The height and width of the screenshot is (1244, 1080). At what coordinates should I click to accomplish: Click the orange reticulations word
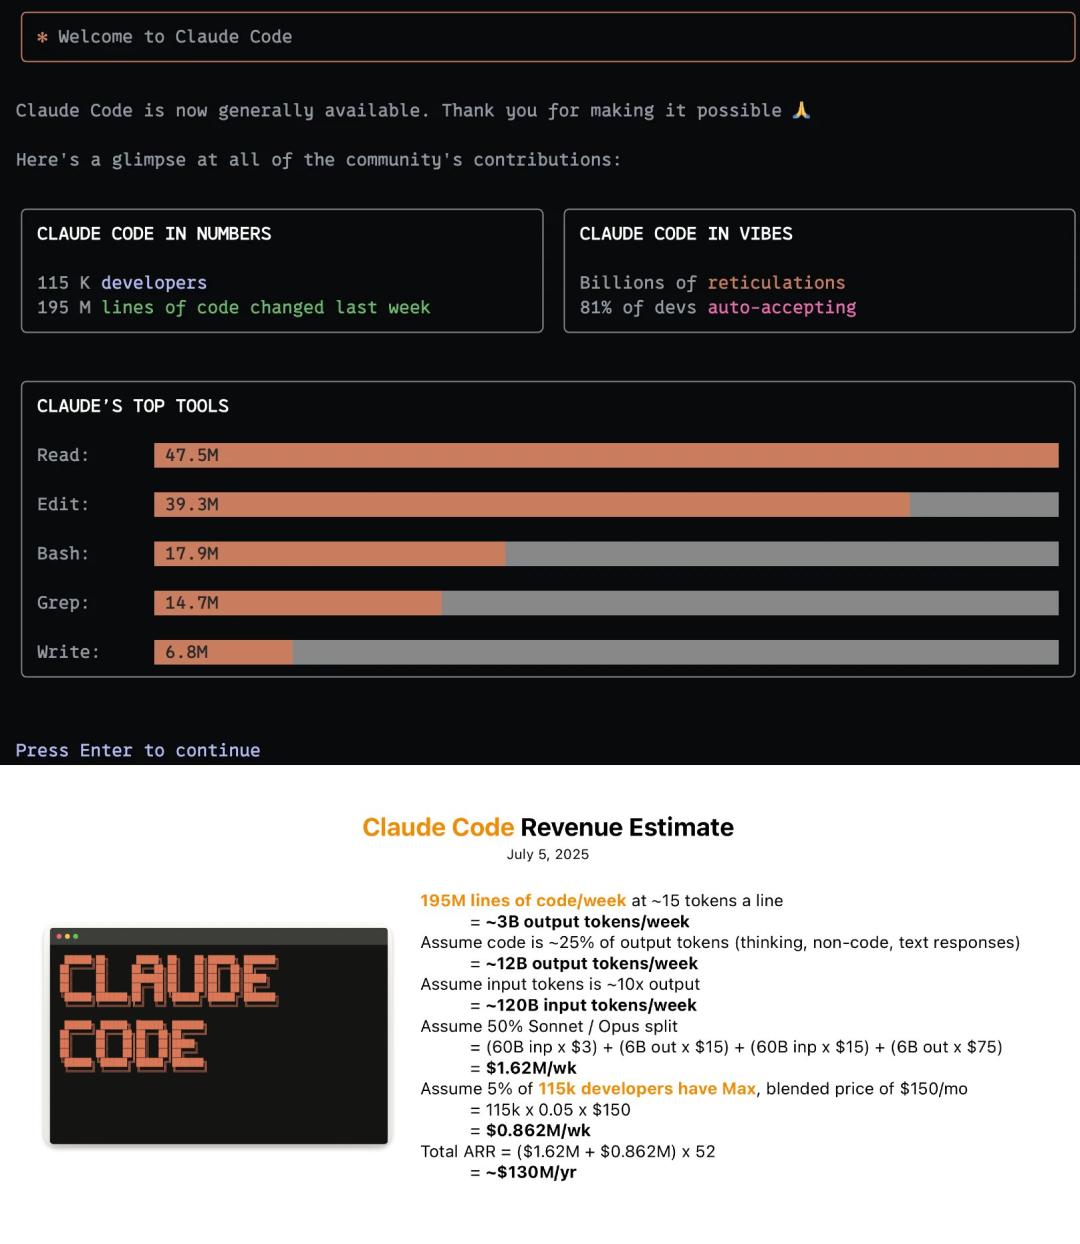point(776,282)
